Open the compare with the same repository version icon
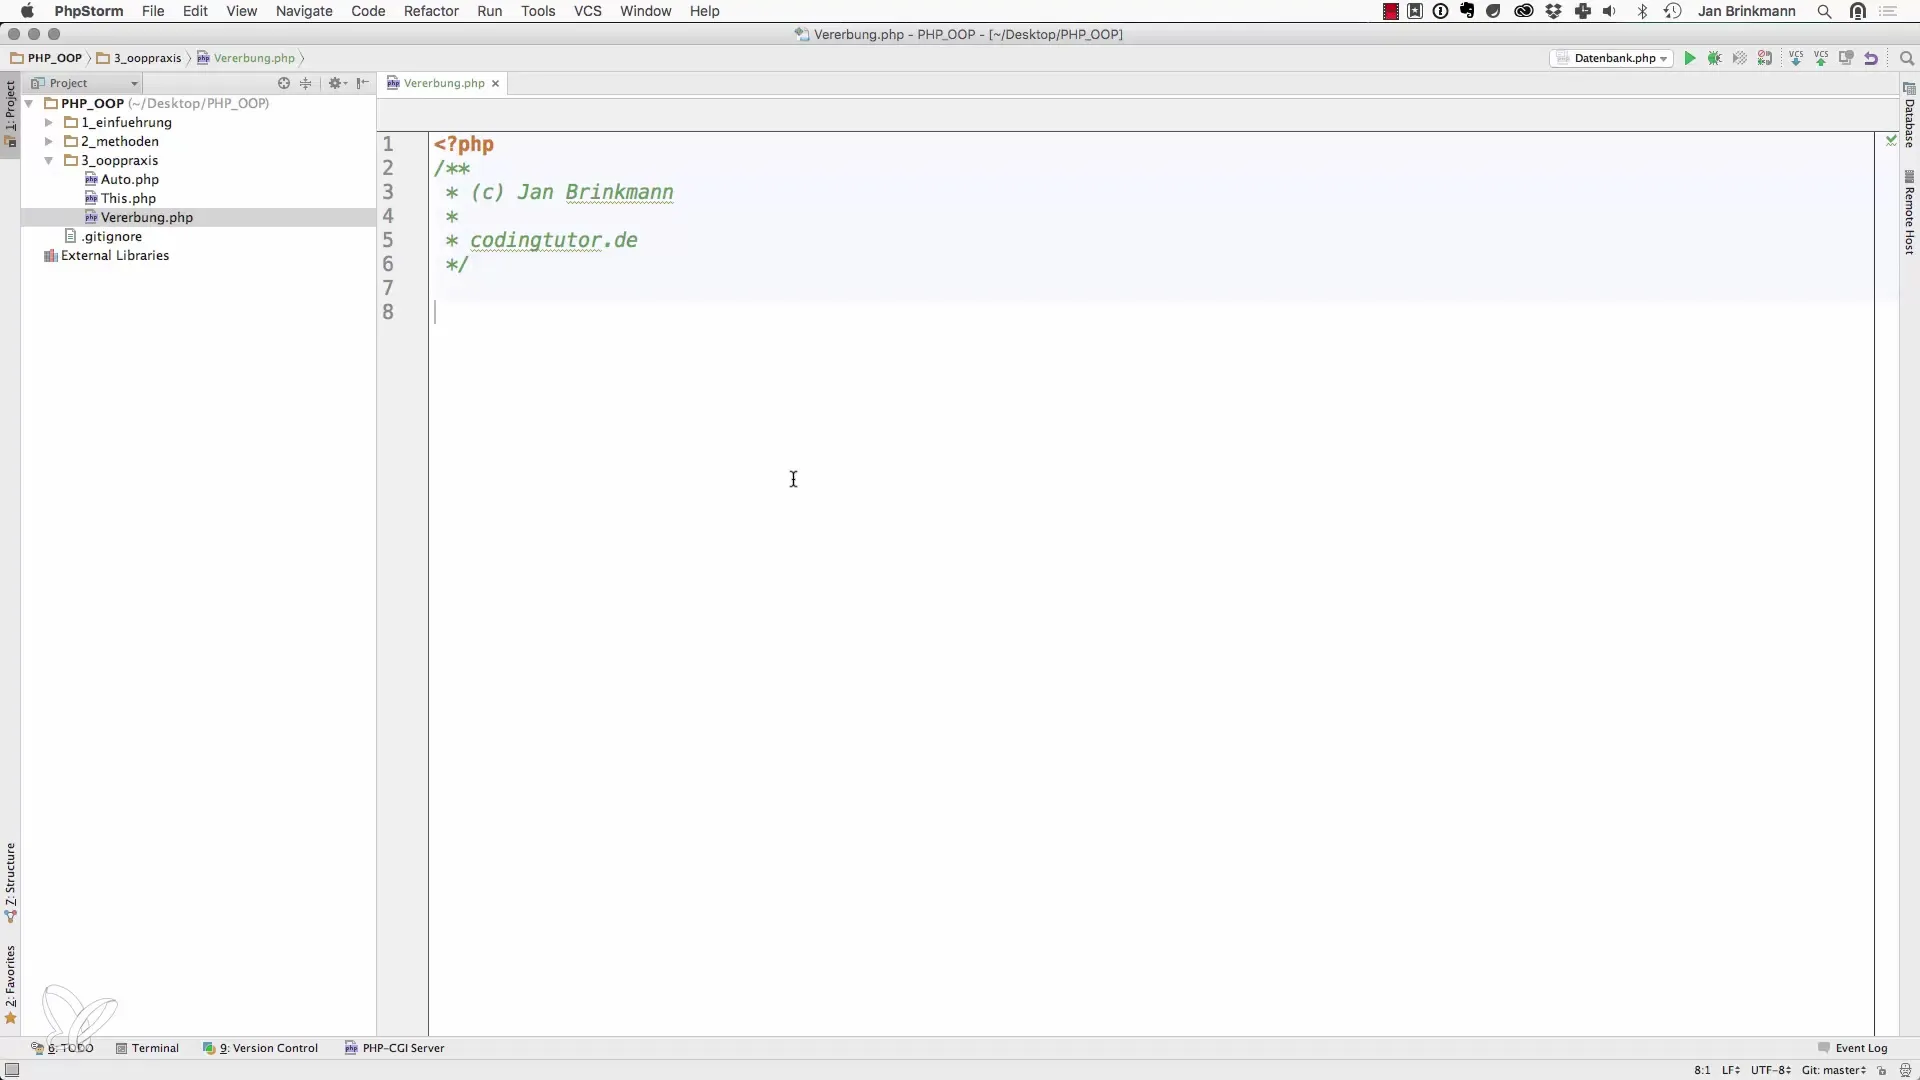This screenshot has height=1080, width=1920. pos(1846,58)
